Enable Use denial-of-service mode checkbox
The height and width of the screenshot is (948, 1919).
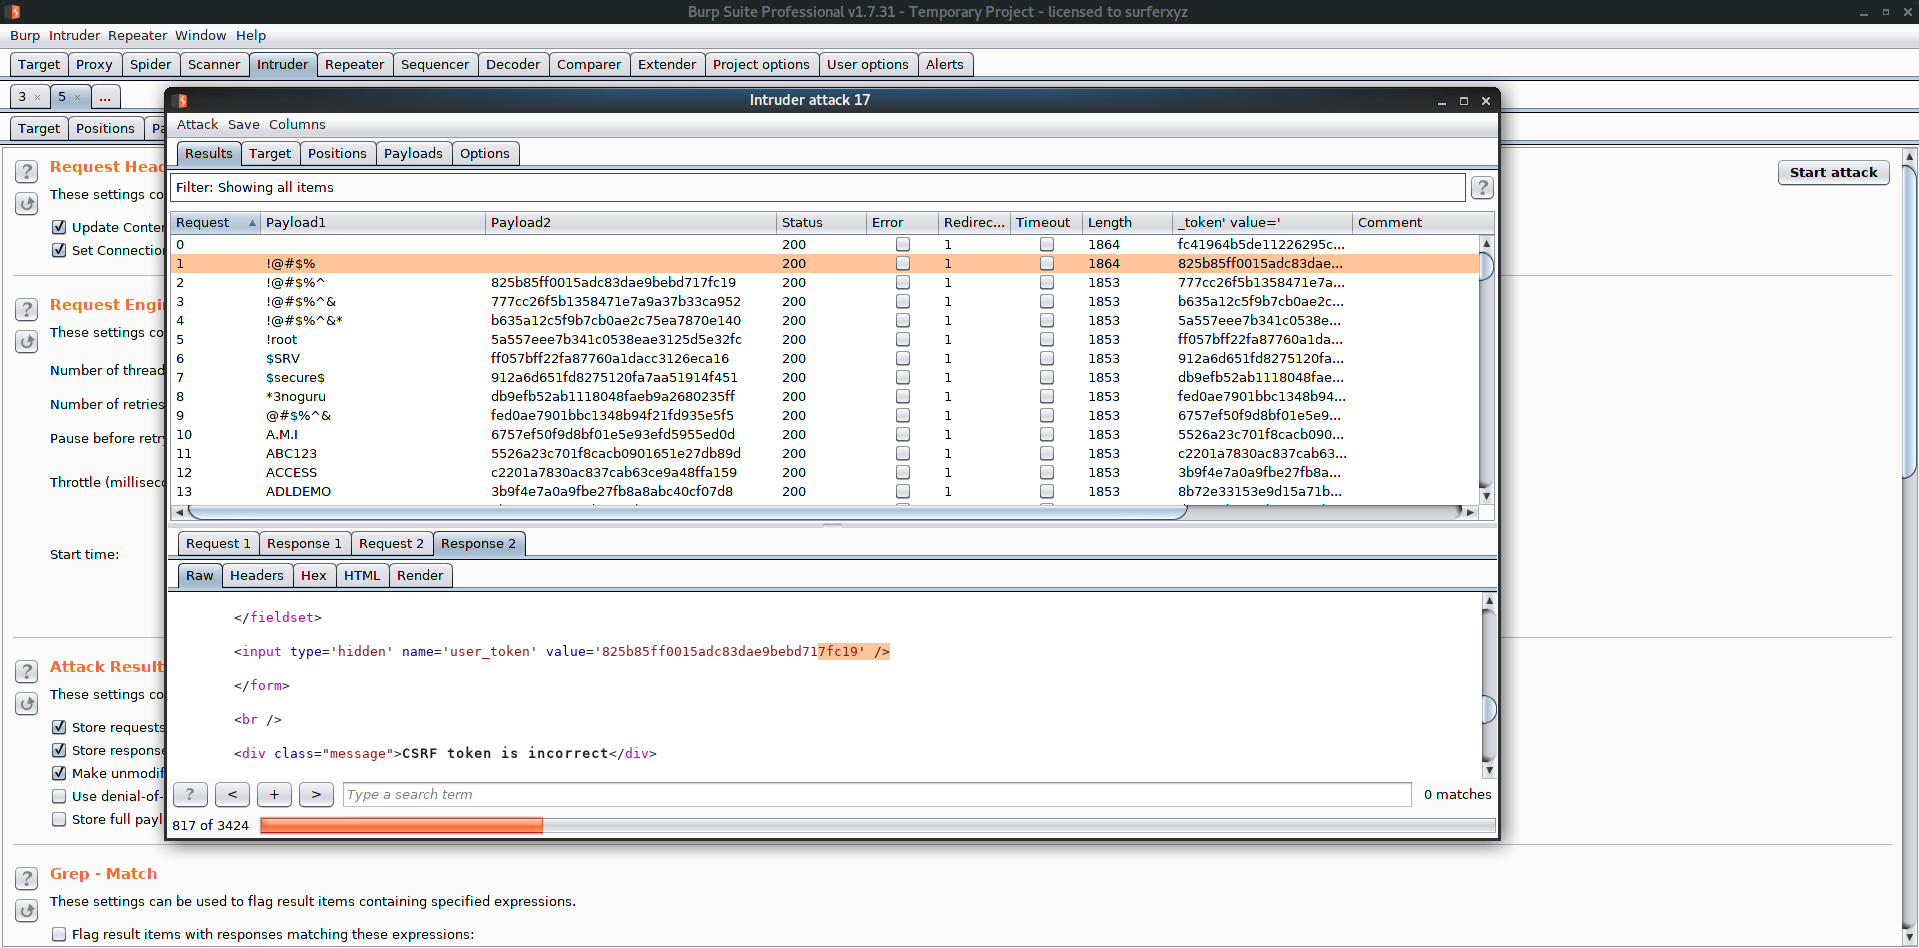point(59,796)
